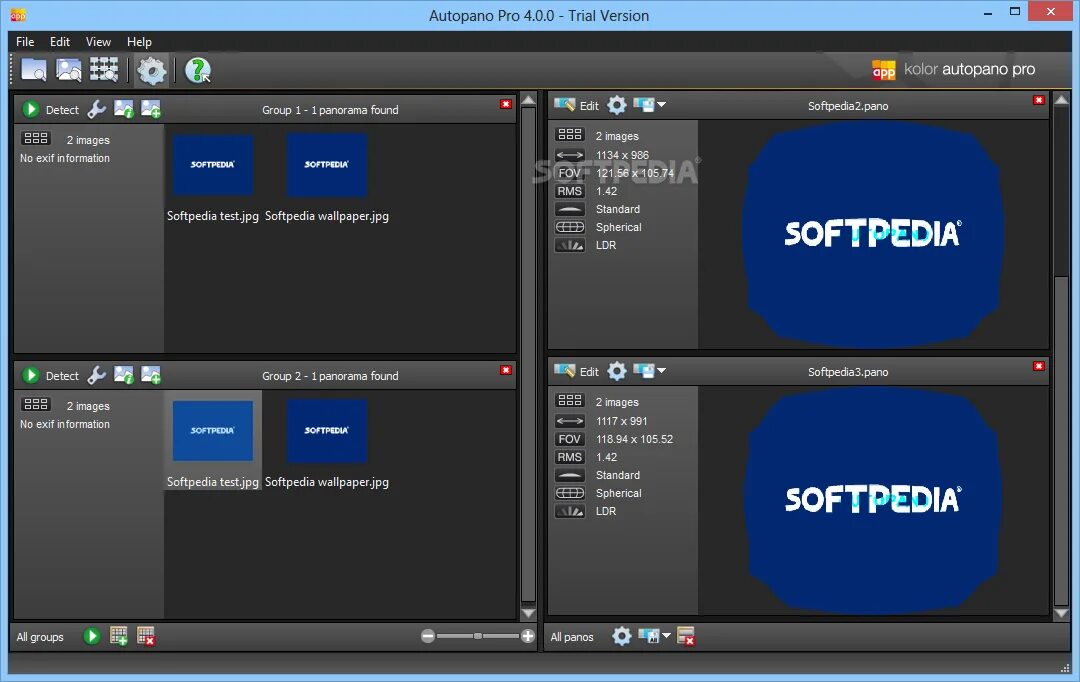1080x682 pixels.
Task: Click All groups remove groups icon
Action: (x=145, y=636)
